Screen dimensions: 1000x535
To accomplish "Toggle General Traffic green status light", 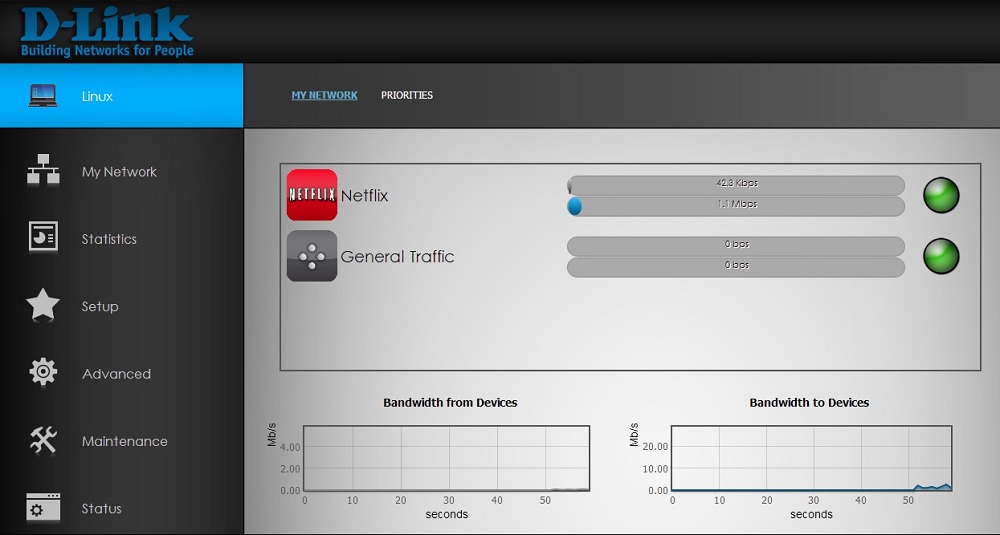I will [941, 256].
